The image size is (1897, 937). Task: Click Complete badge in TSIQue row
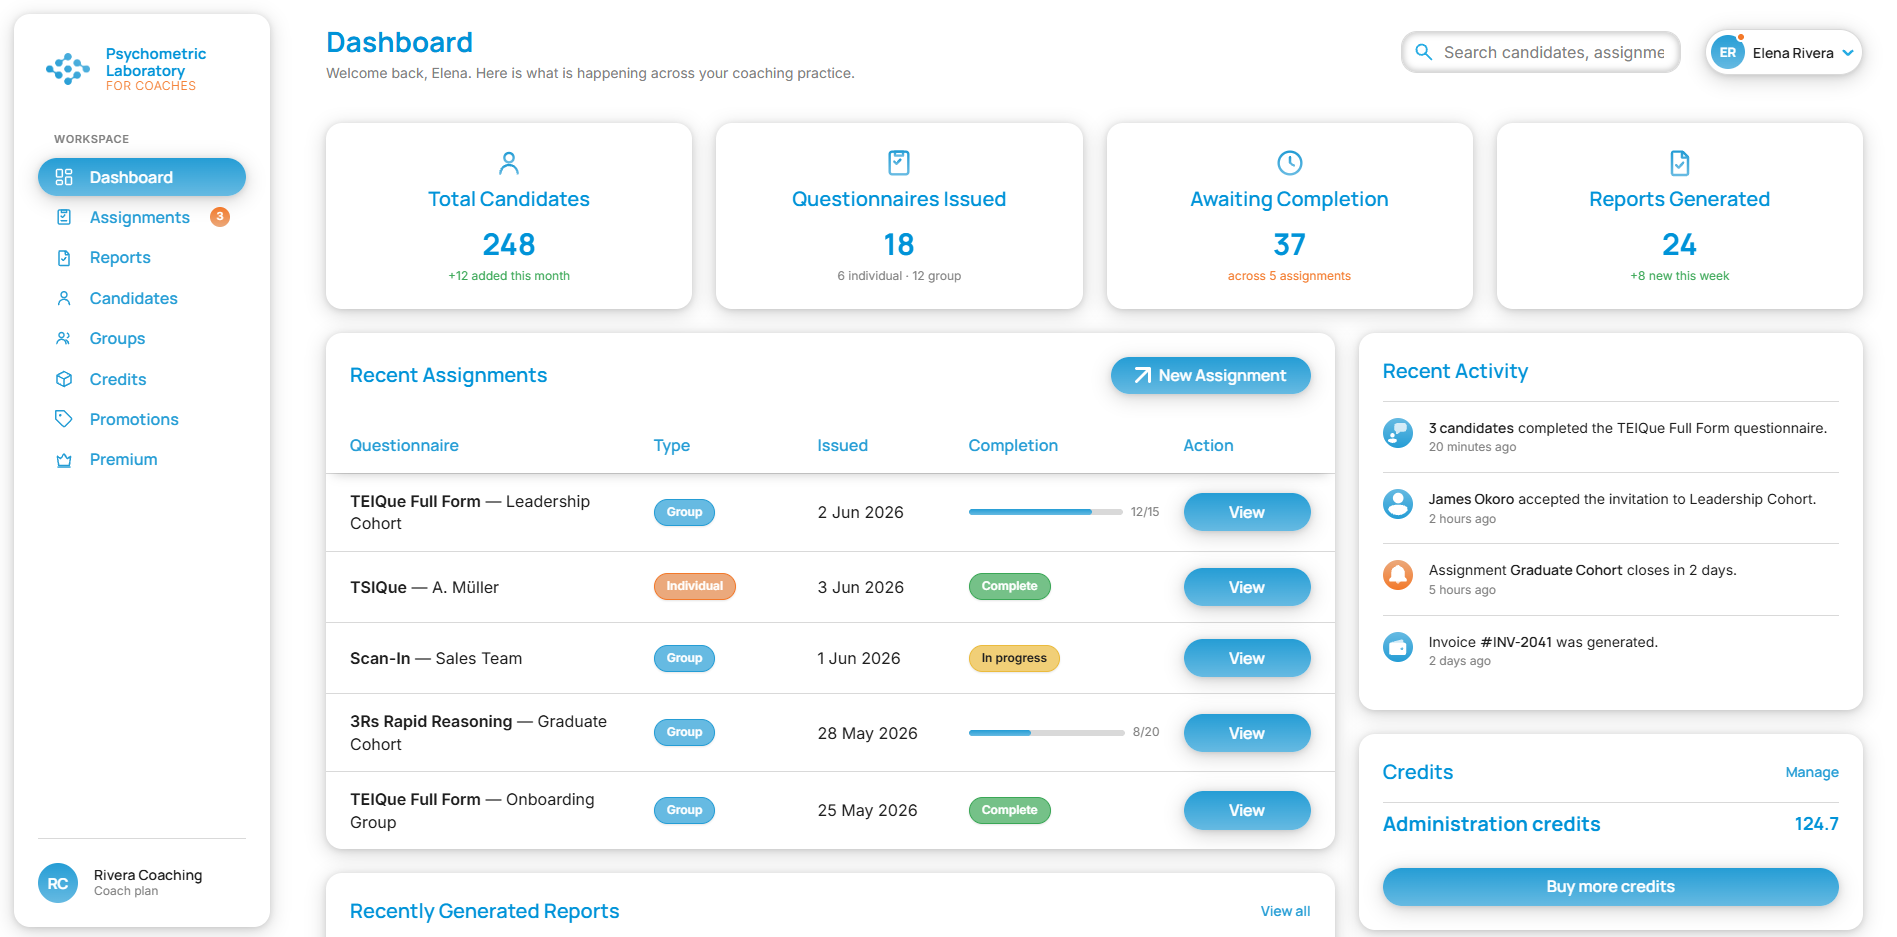click(x=1010, y=586)
